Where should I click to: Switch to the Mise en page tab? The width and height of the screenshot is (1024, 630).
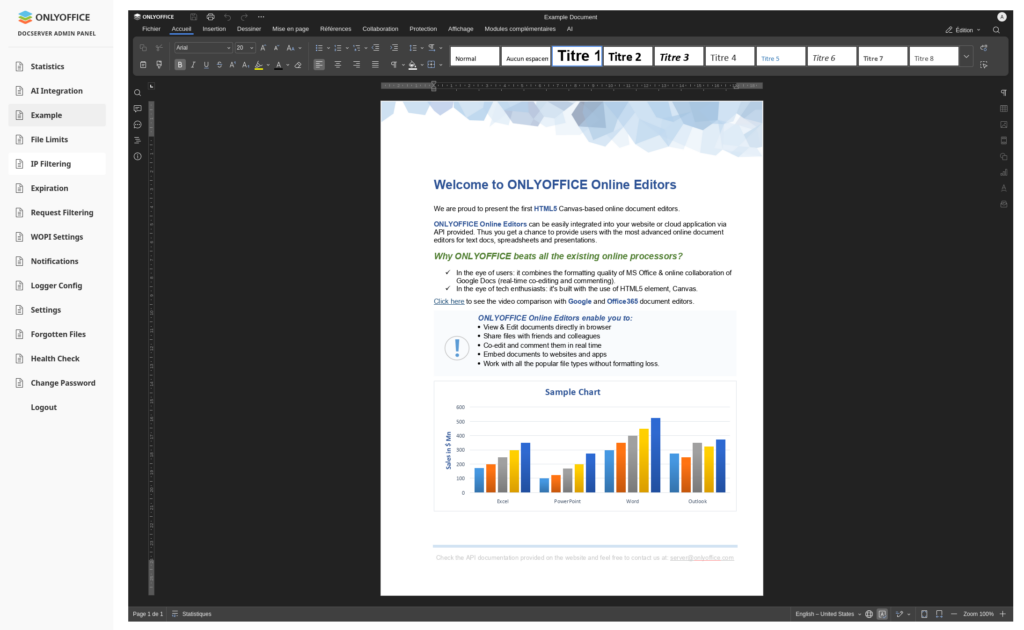[291, 29]
